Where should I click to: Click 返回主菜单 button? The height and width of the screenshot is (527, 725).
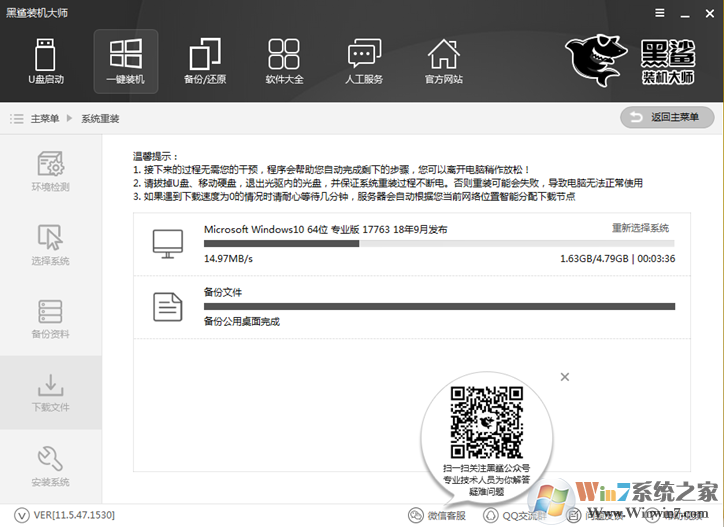[667, 118]
